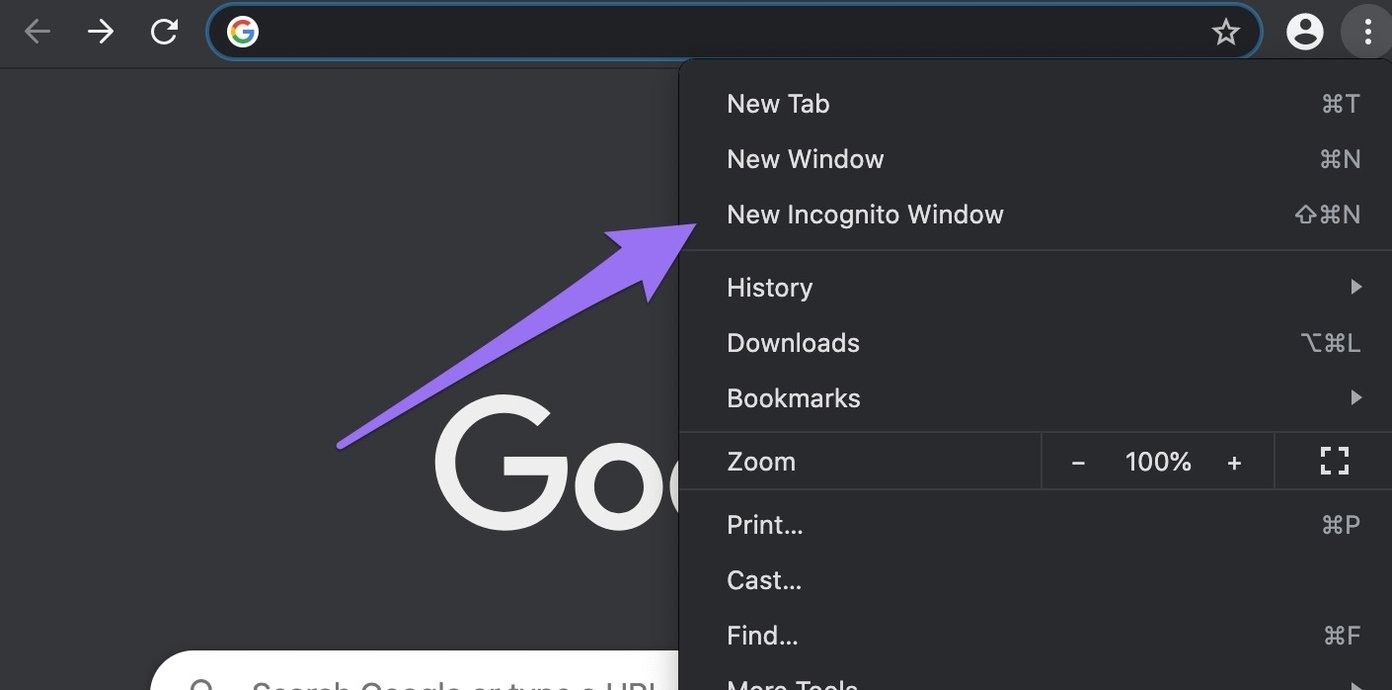Click the forward navigation arrow

tap(100, 33)
